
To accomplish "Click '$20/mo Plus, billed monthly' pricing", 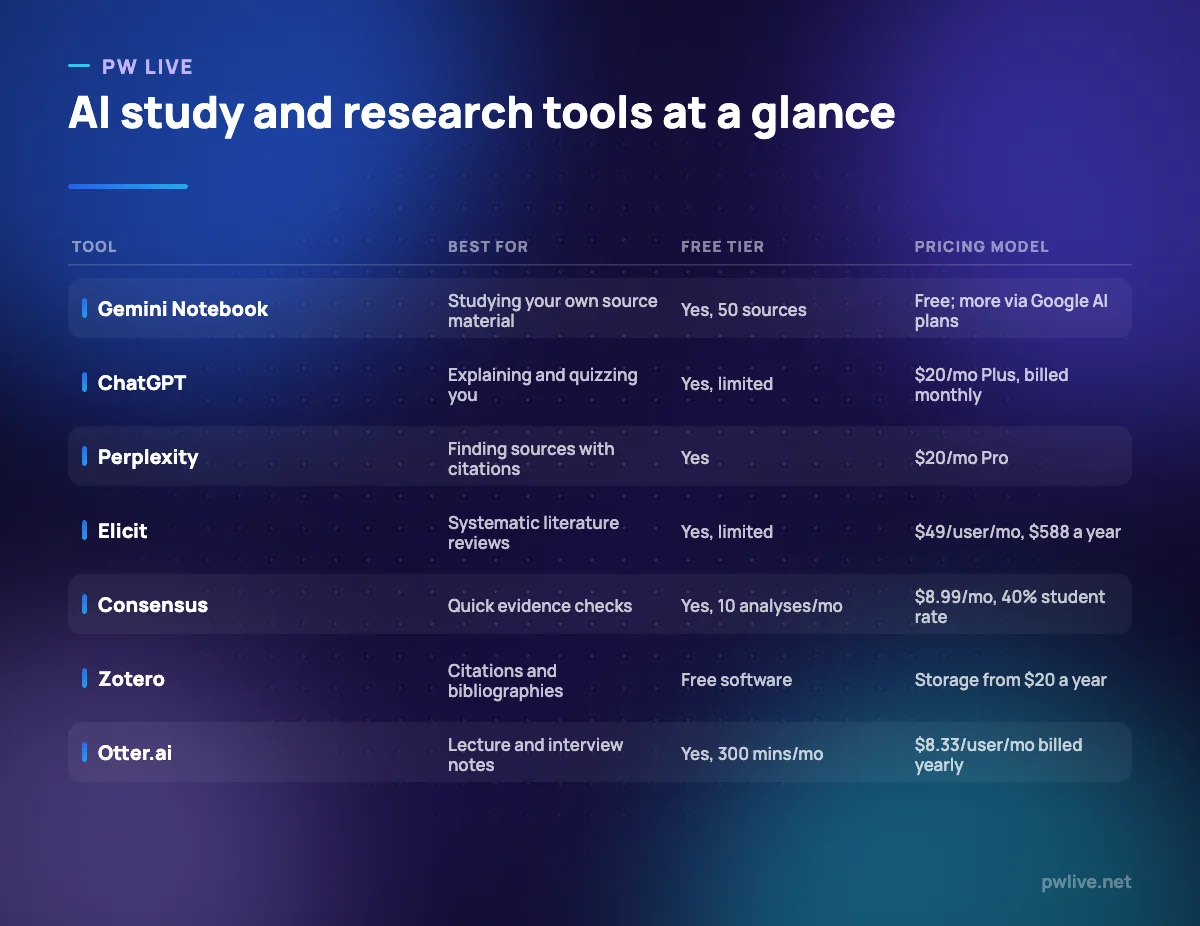I will click(x=992, y=385).
